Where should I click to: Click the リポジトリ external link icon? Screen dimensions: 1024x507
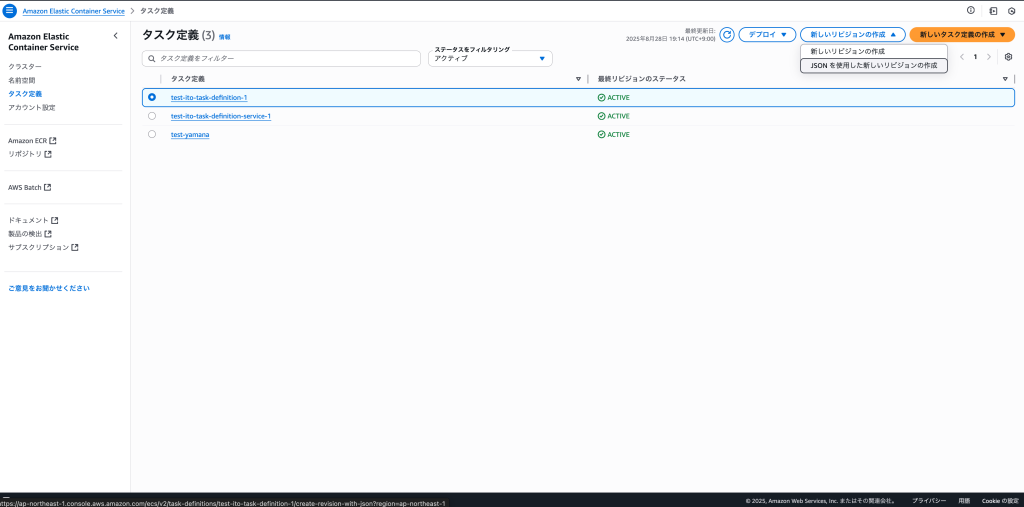click(x=48, y=154)
